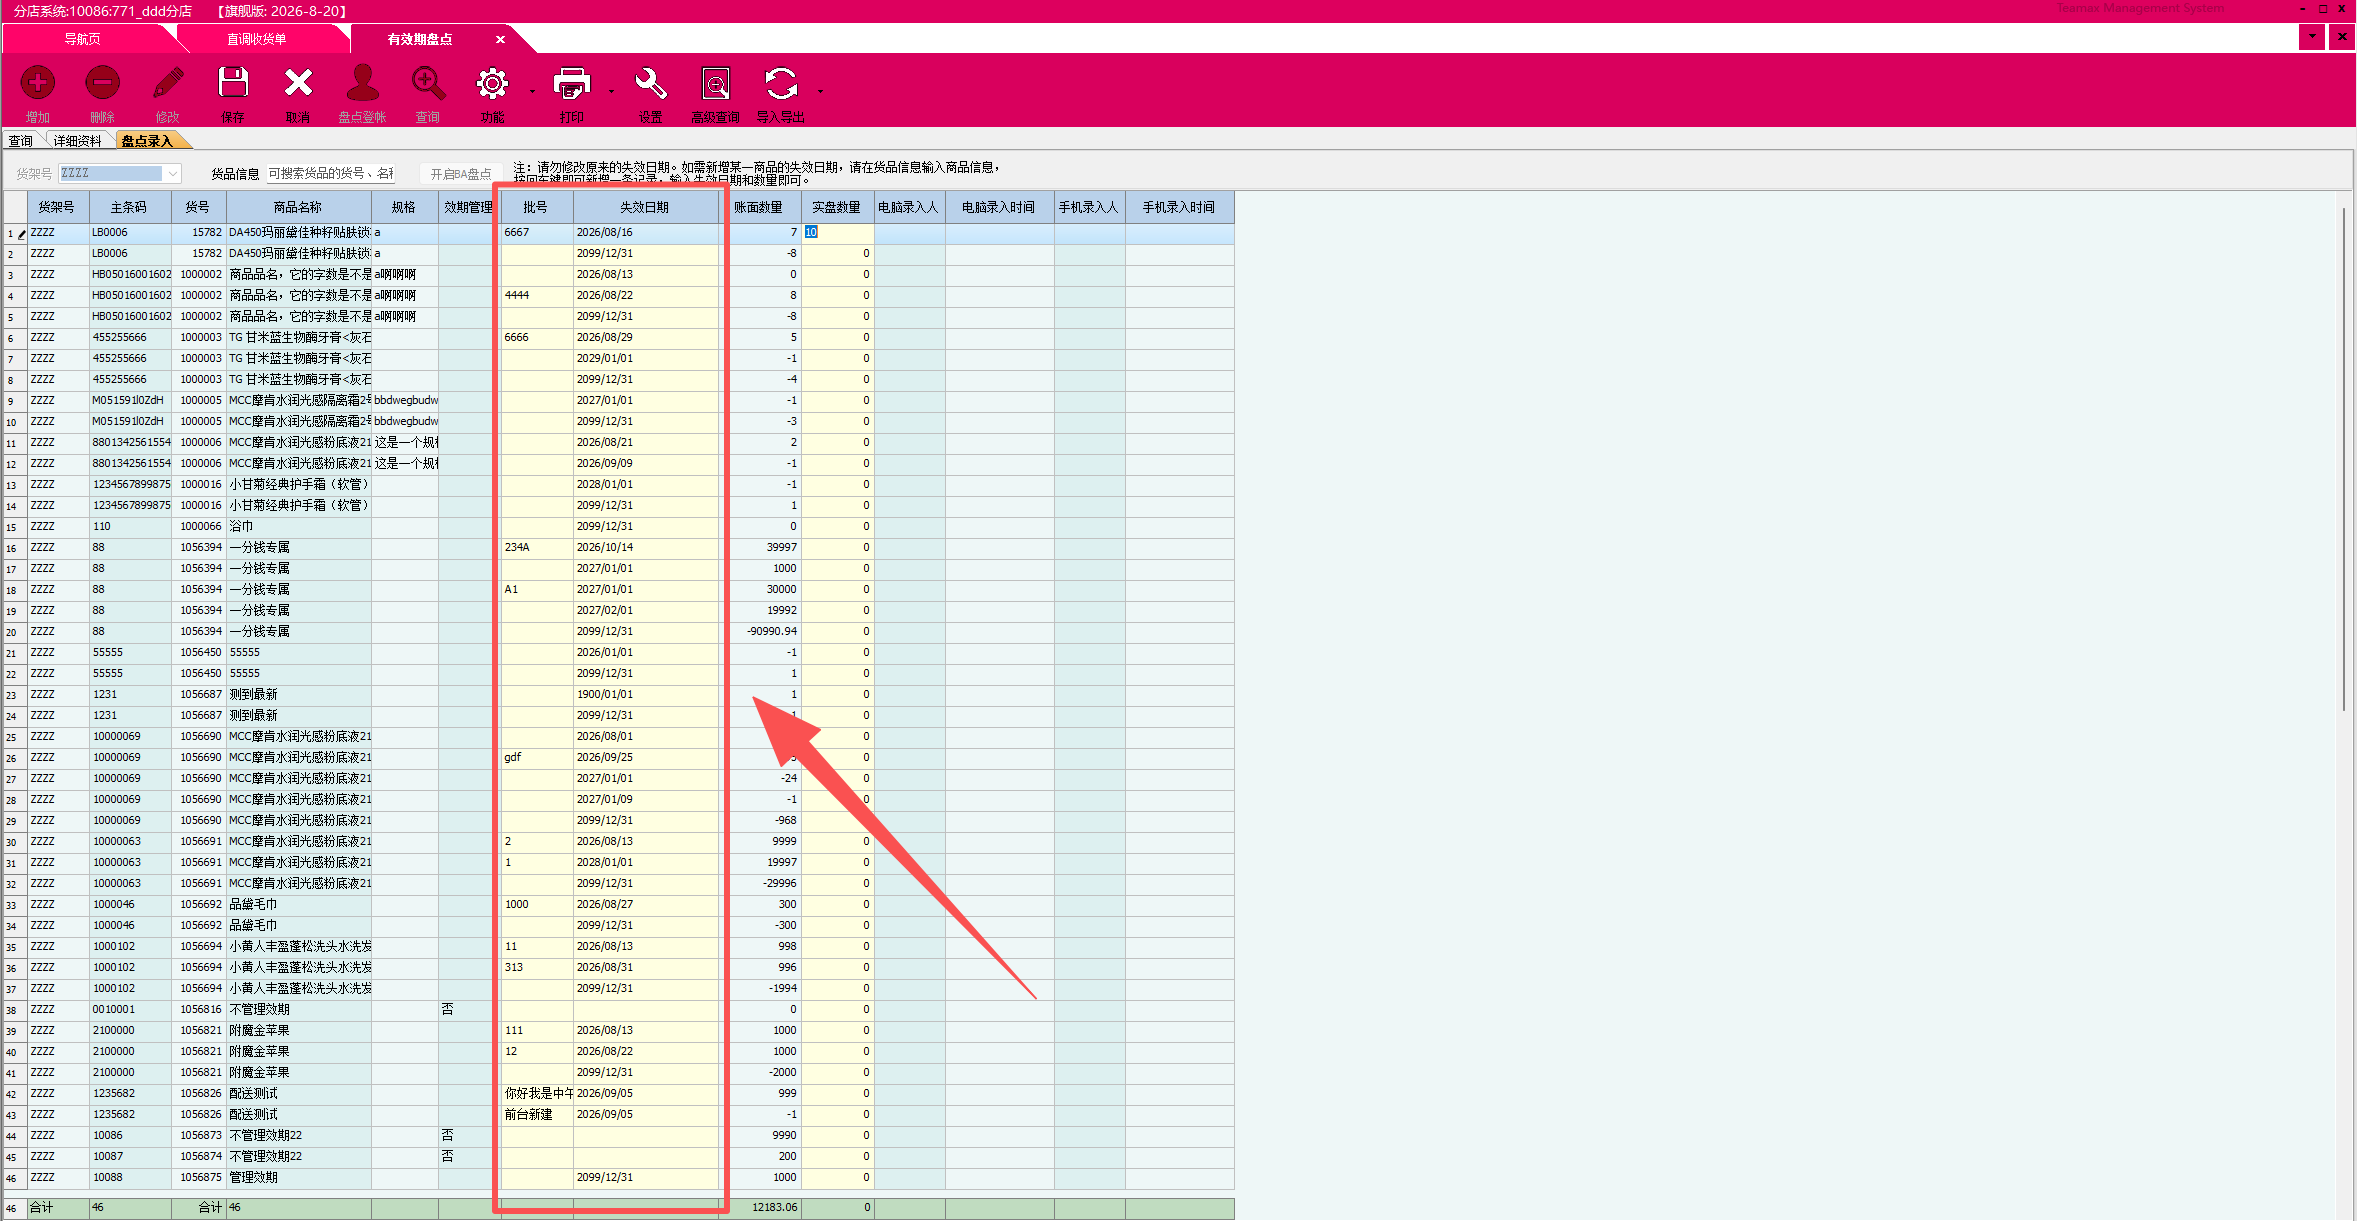Image resolution: width=2358 pixels, height=1221 pixels.
Task: Expand the 导入导出 dropdown arrow
Action: pos(820,91)
